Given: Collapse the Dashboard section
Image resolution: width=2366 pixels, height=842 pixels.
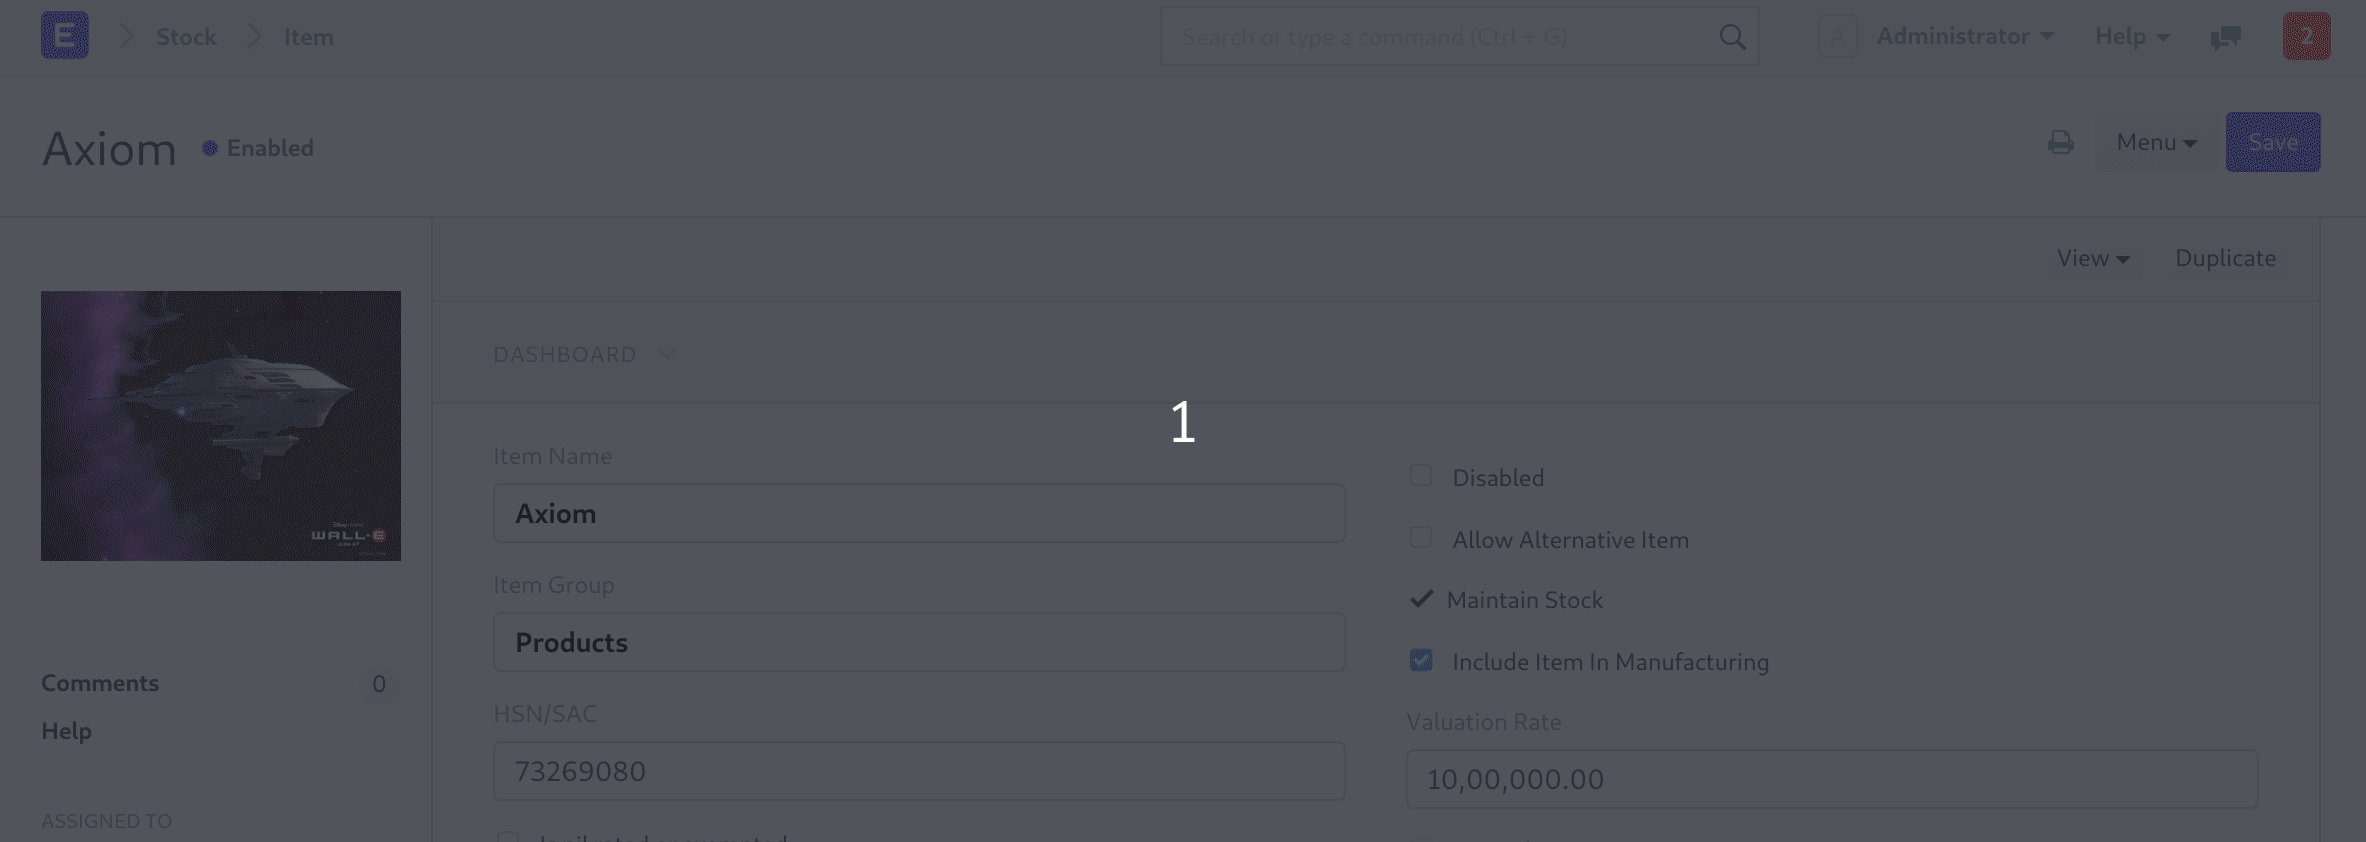Looking at the screenshot, I should [585, 355].
